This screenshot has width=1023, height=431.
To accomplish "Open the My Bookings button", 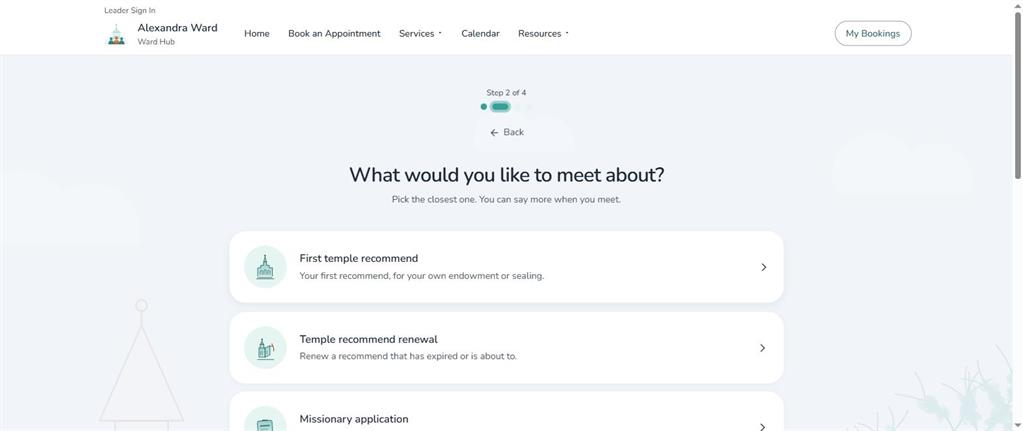I will coord(873,33).
